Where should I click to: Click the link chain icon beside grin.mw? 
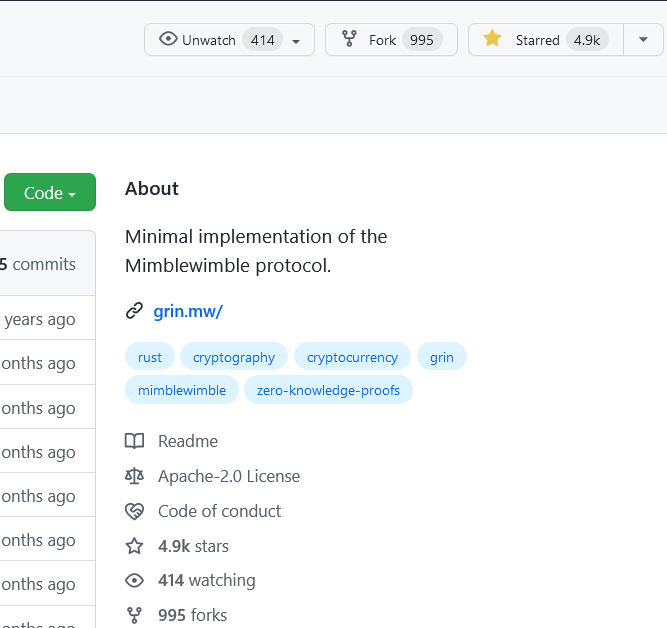pos(134,311)
